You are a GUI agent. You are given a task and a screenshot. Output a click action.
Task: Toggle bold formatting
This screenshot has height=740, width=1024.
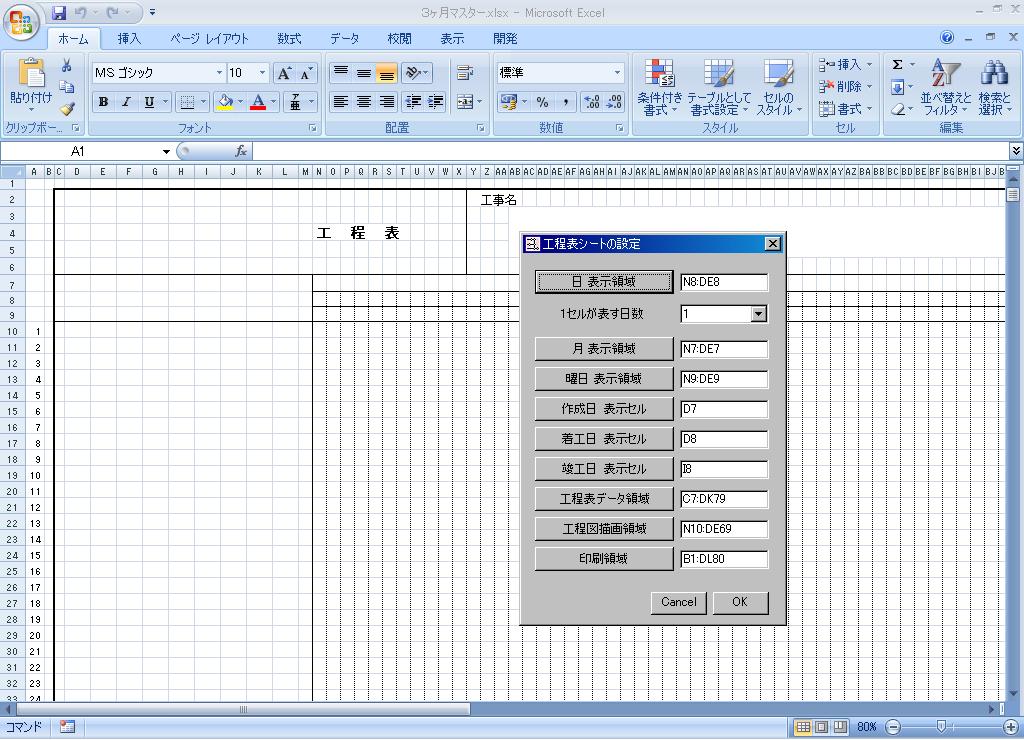tap(103, 102)
